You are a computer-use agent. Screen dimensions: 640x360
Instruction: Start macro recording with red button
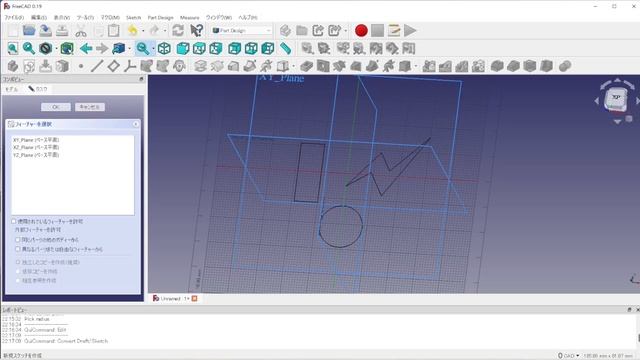(x=361, y=31)
